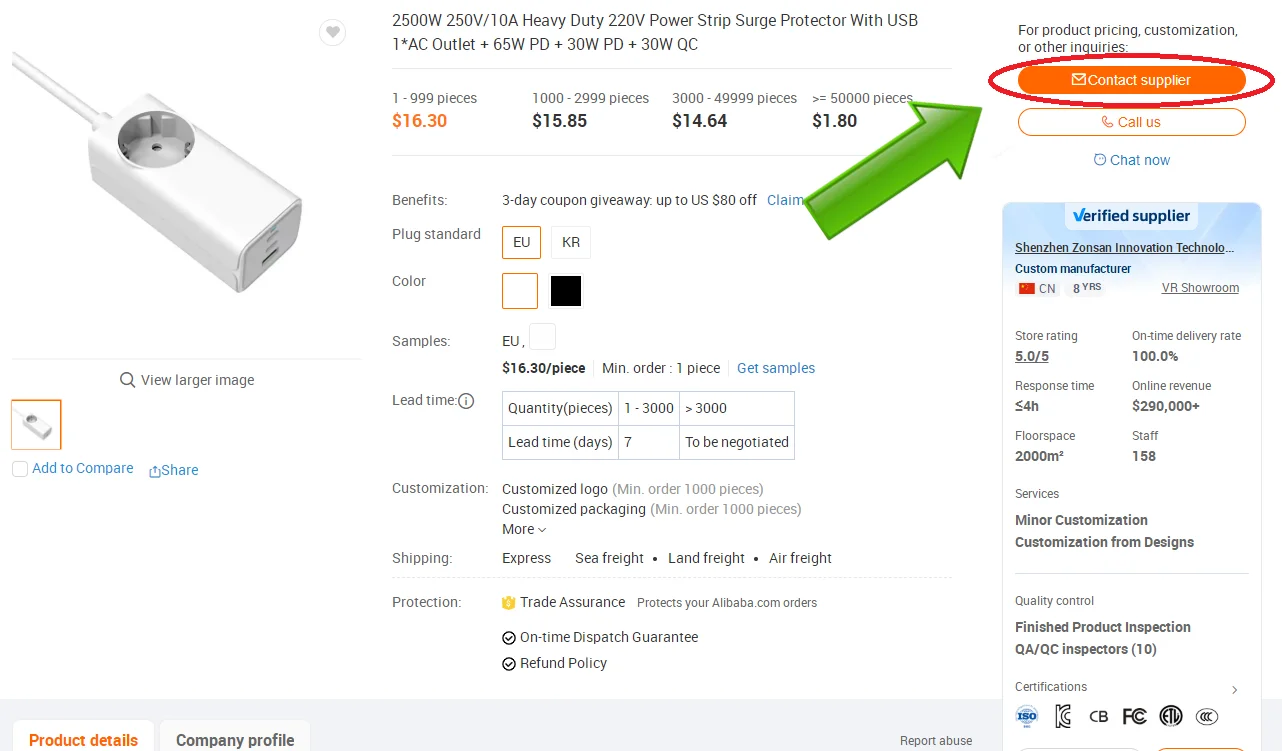Image resolution: width=1282 pixels, height=751 pixels.
Task: Switch to the Company profile tab
Action: point(235,740)
